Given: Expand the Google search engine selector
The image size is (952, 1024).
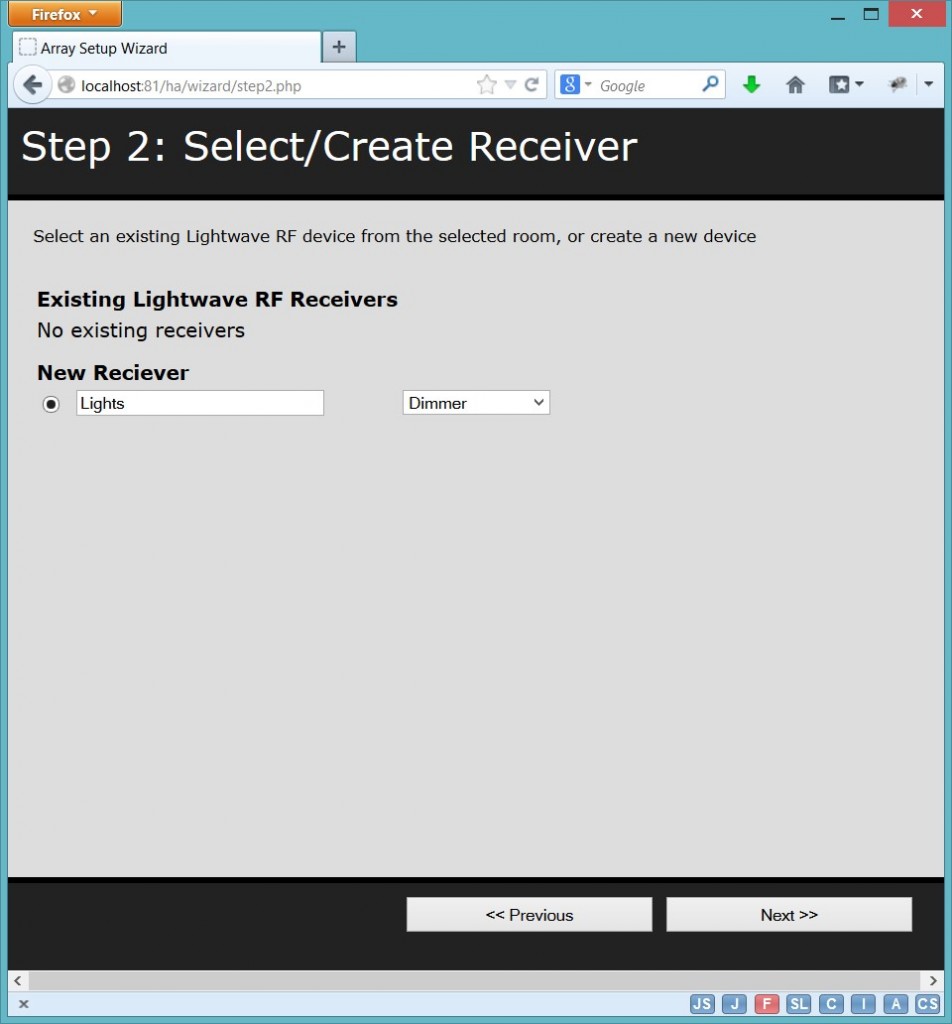Looking at the screenshot, I should pyautogui.click(x=575, y=85).
